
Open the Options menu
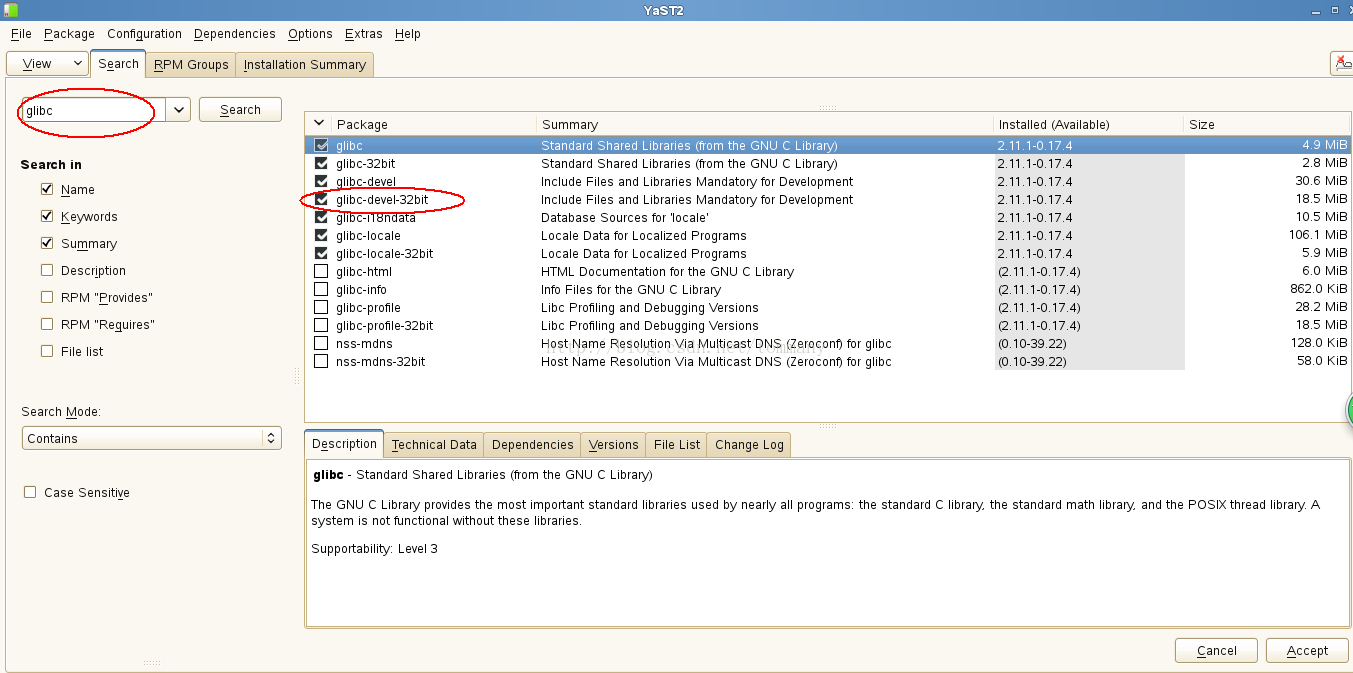click(310, 33)
